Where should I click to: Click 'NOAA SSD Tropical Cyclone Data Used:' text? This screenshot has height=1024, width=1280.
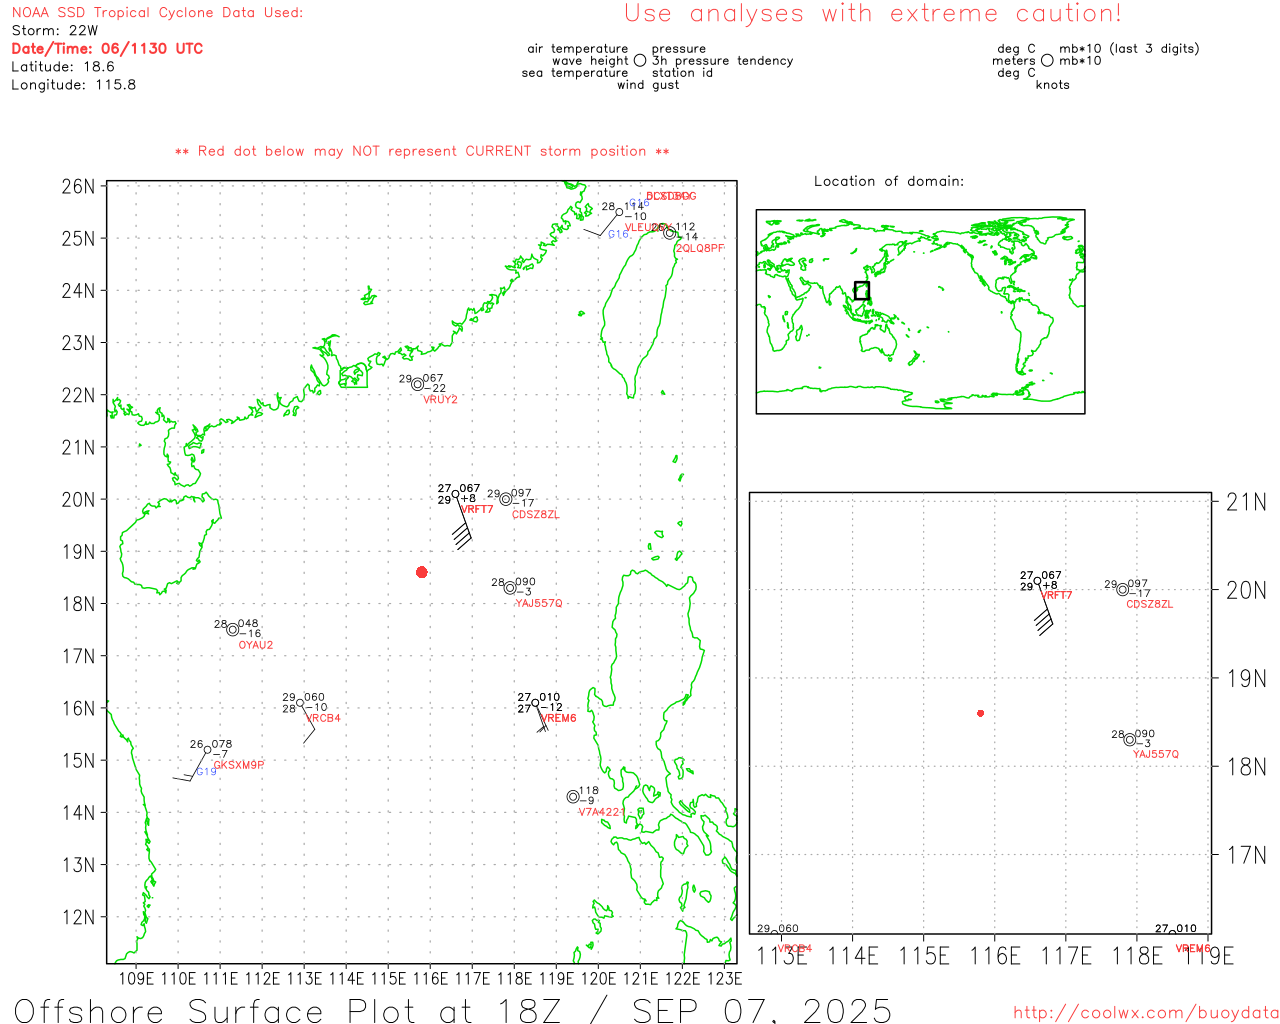pos(157,13)
